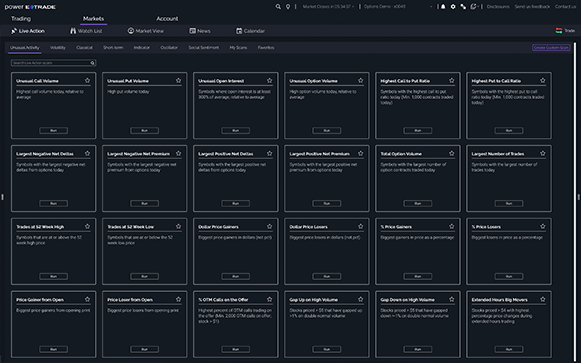Image resolution: width=581 pixels, height=363 pixels.
Task: Open the symbol search magnifier in header
Action: tap(278, 7)
